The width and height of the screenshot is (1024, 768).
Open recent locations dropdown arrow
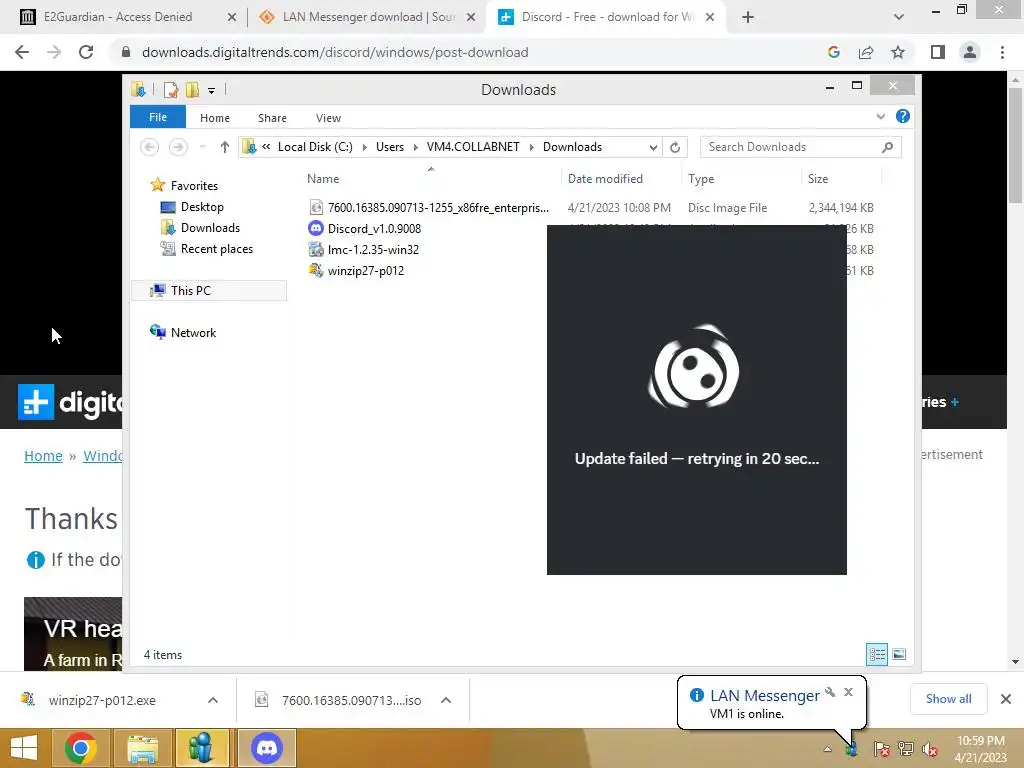(x=202, y=147)
